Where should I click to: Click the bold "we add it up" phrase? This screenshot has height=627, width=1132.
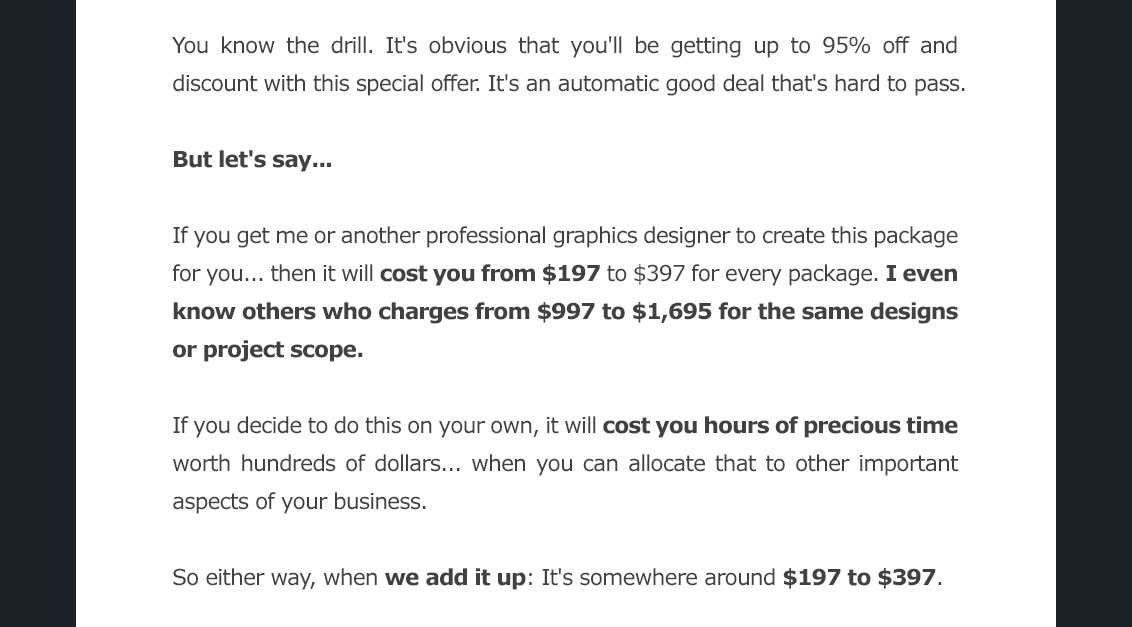[455, 578]
